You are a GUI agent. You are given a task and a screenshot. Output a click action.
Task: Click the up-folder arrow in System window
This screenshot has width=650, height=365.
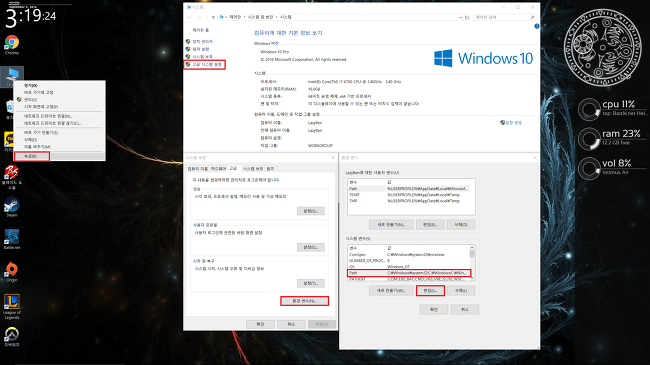(x=213, y=17)
